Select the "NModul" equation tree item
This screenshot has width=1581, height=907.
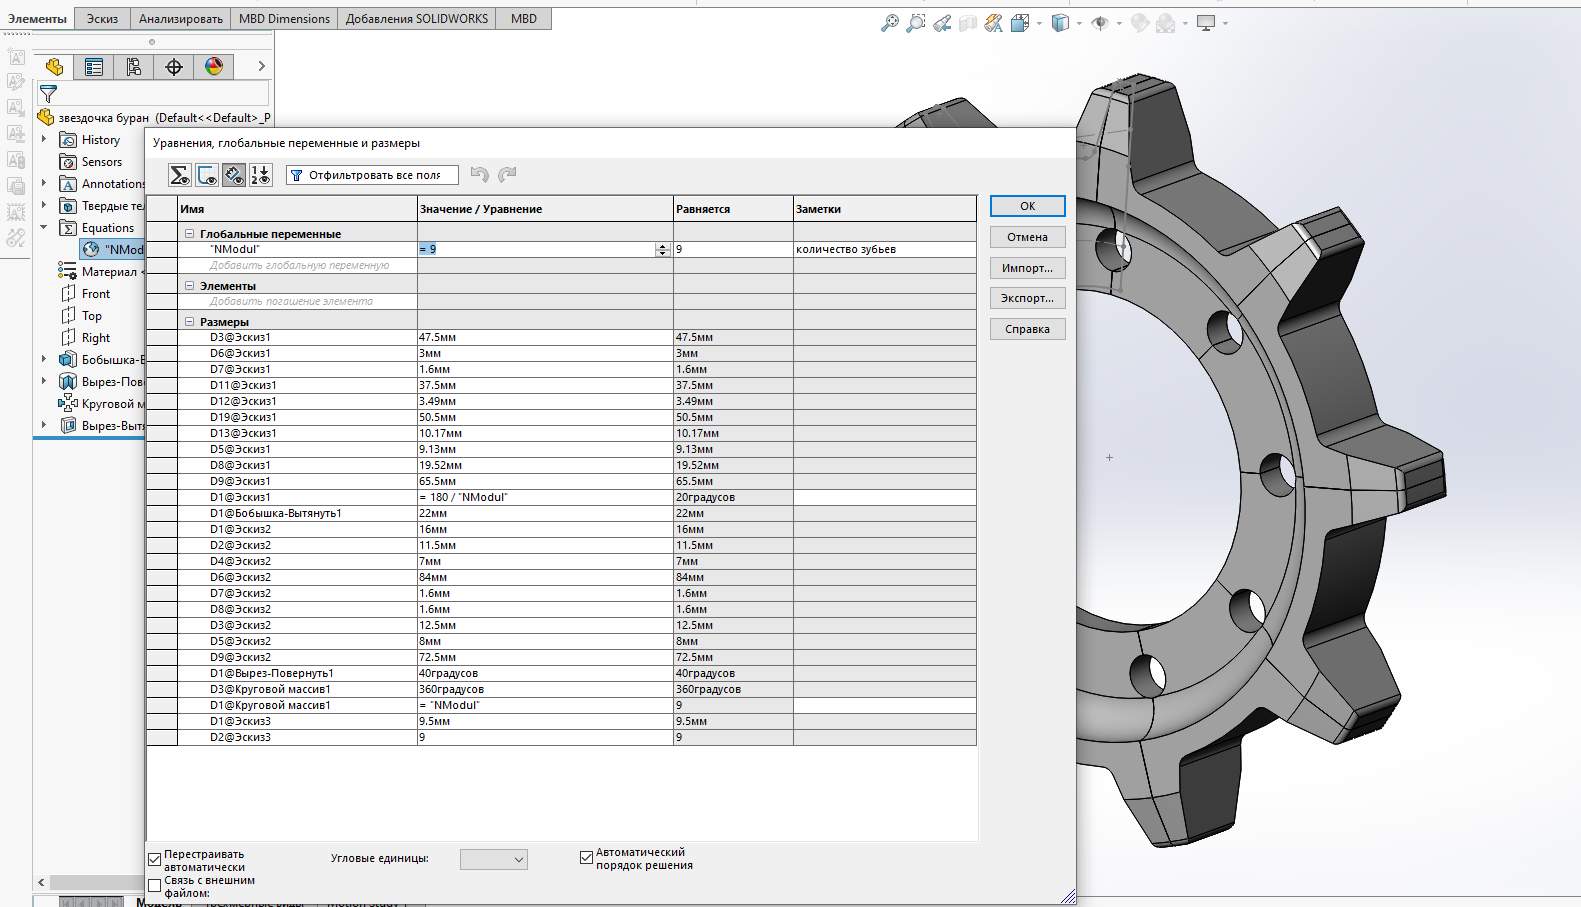113,250
